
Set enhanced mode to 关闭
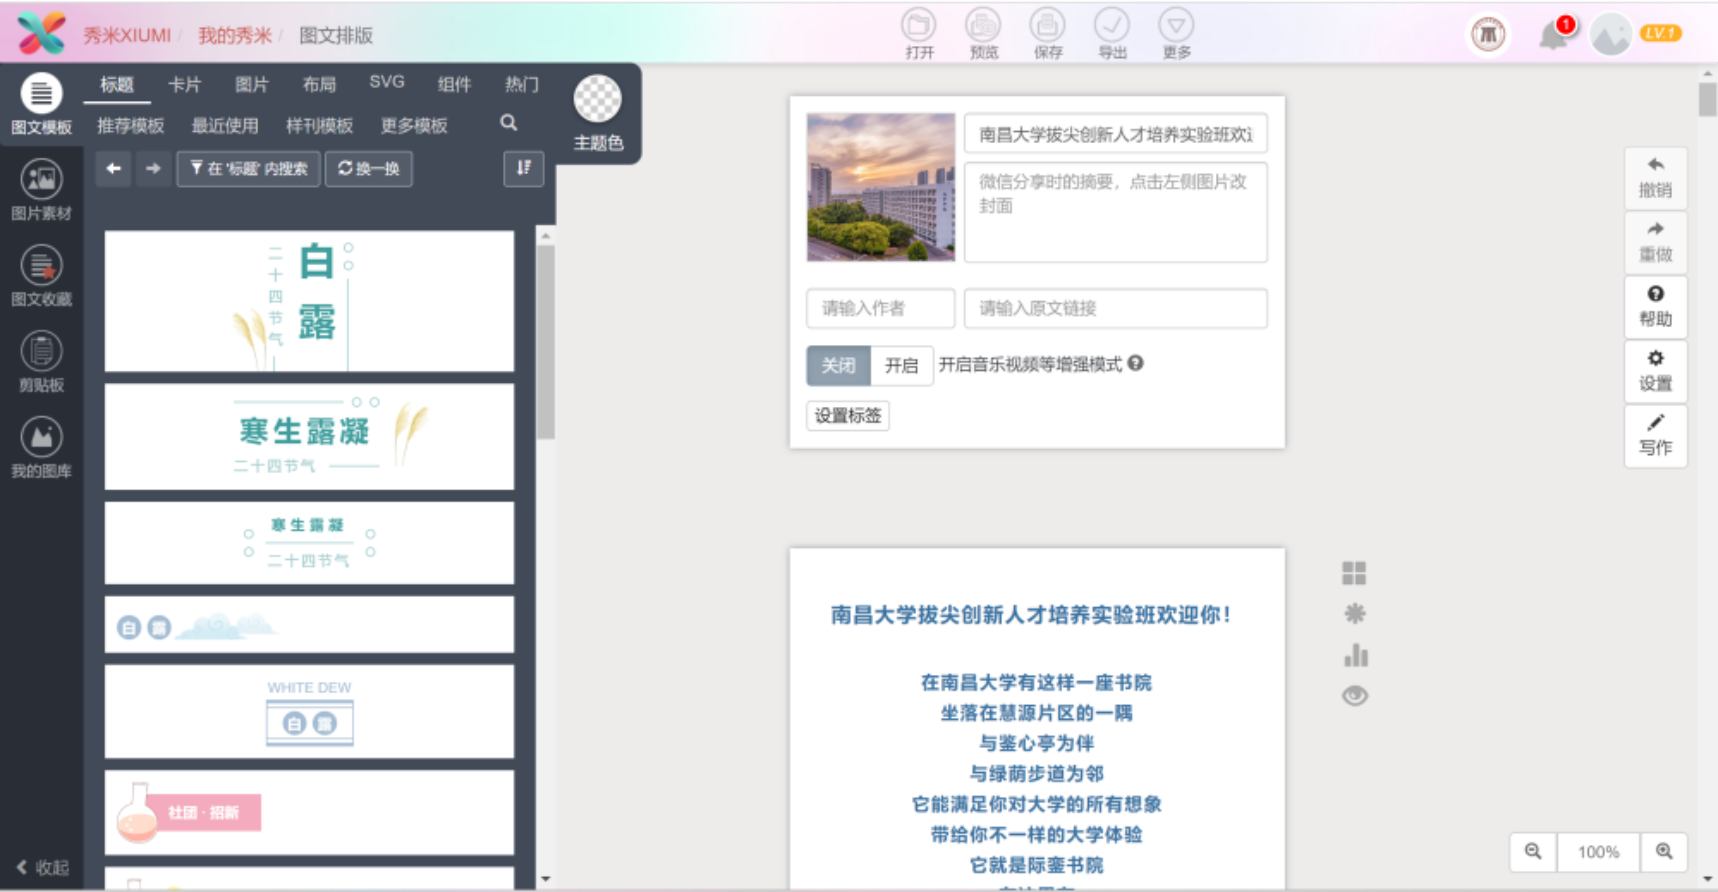tap(838, 365)
